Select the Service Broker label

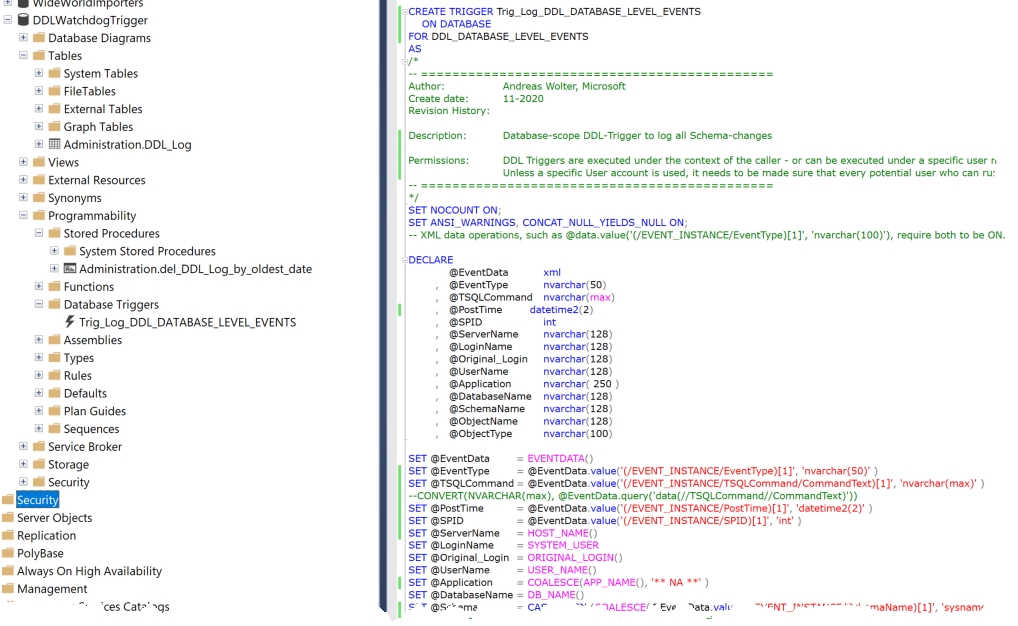[x=85, y=446]
